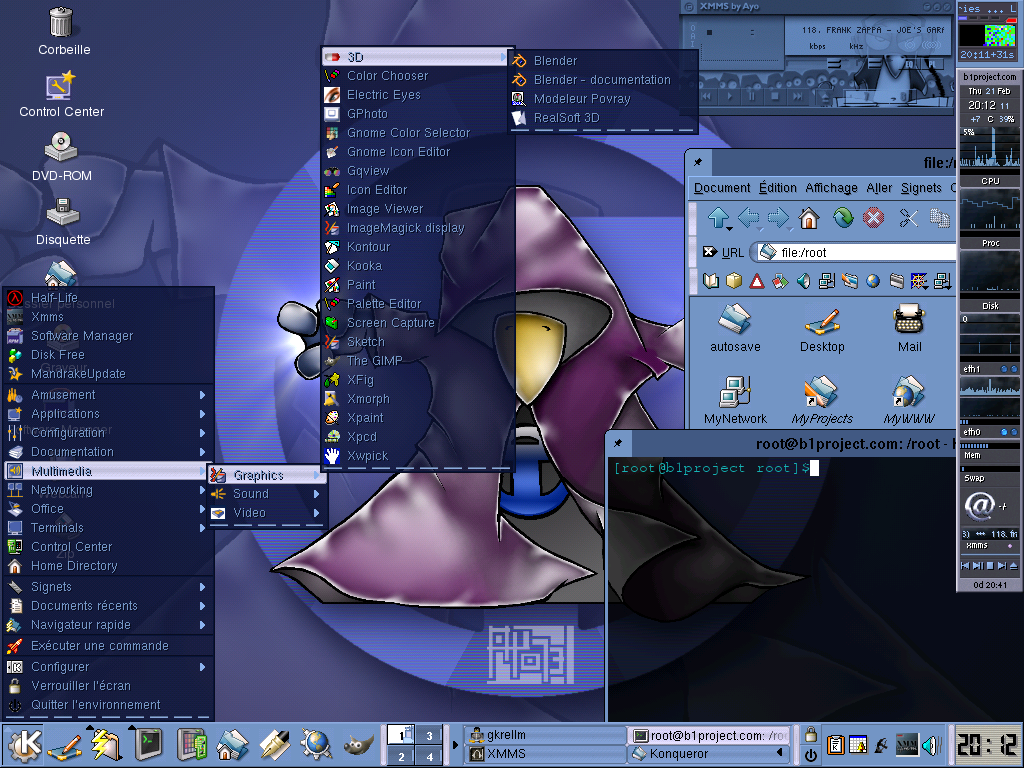Click Konqueror's Forward arrow icon

pyautogui.click(x=778, y=218)
